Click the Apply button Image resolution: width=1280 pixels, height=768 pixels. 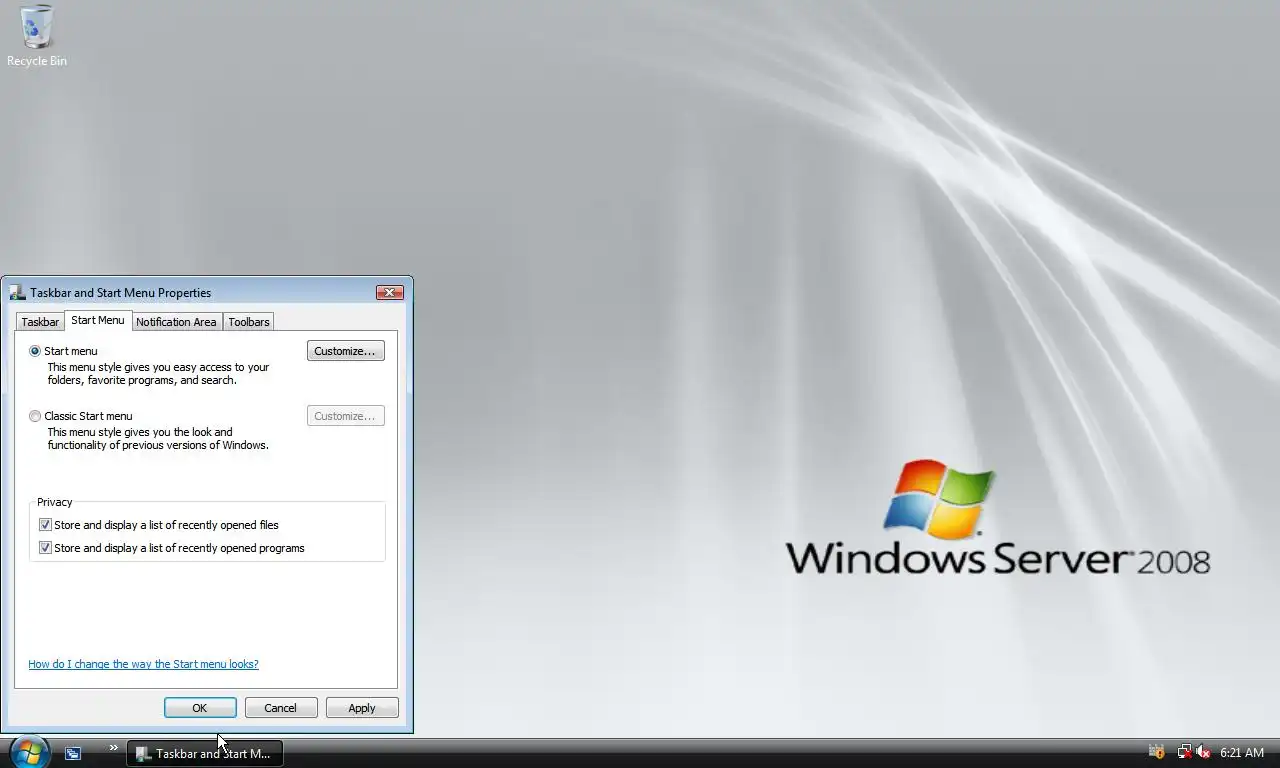pyautogui.click(x=362, y=708)
